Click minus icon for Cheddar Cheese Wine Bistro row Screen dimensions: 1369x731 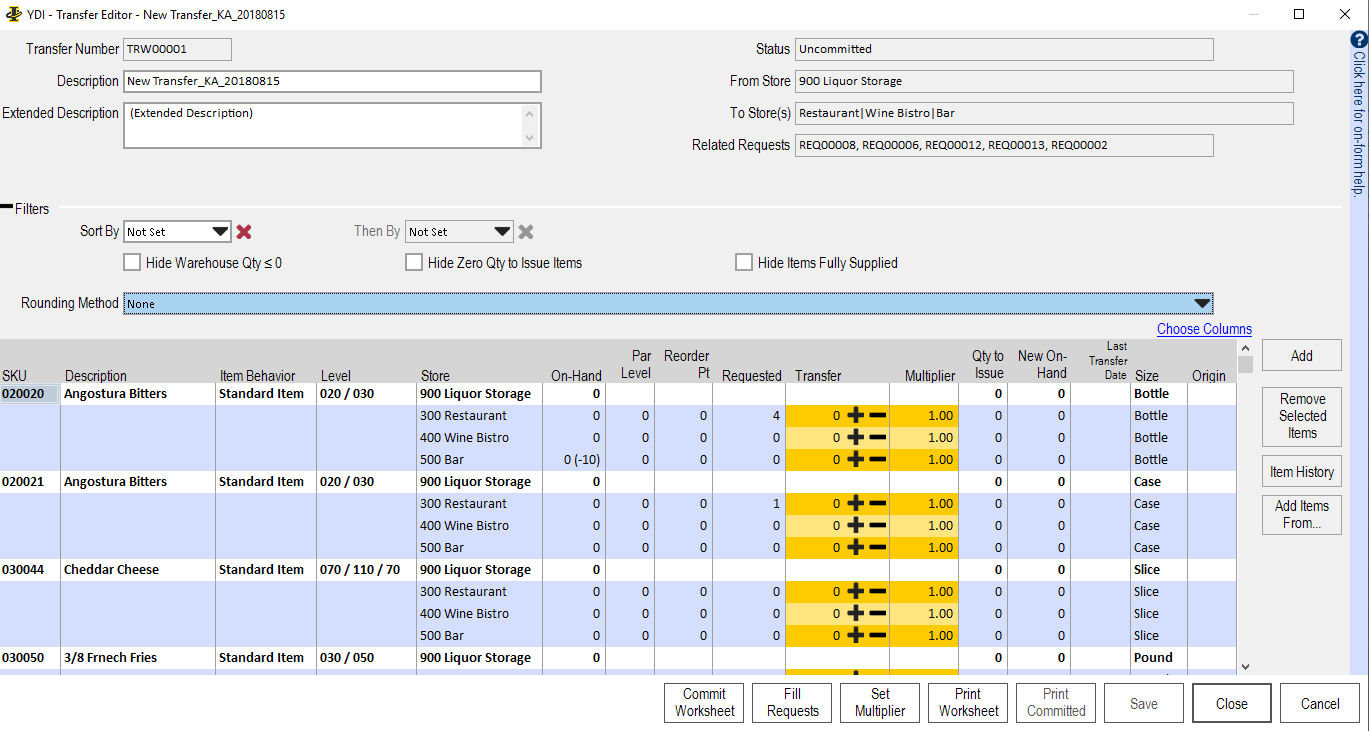(877, 614)
